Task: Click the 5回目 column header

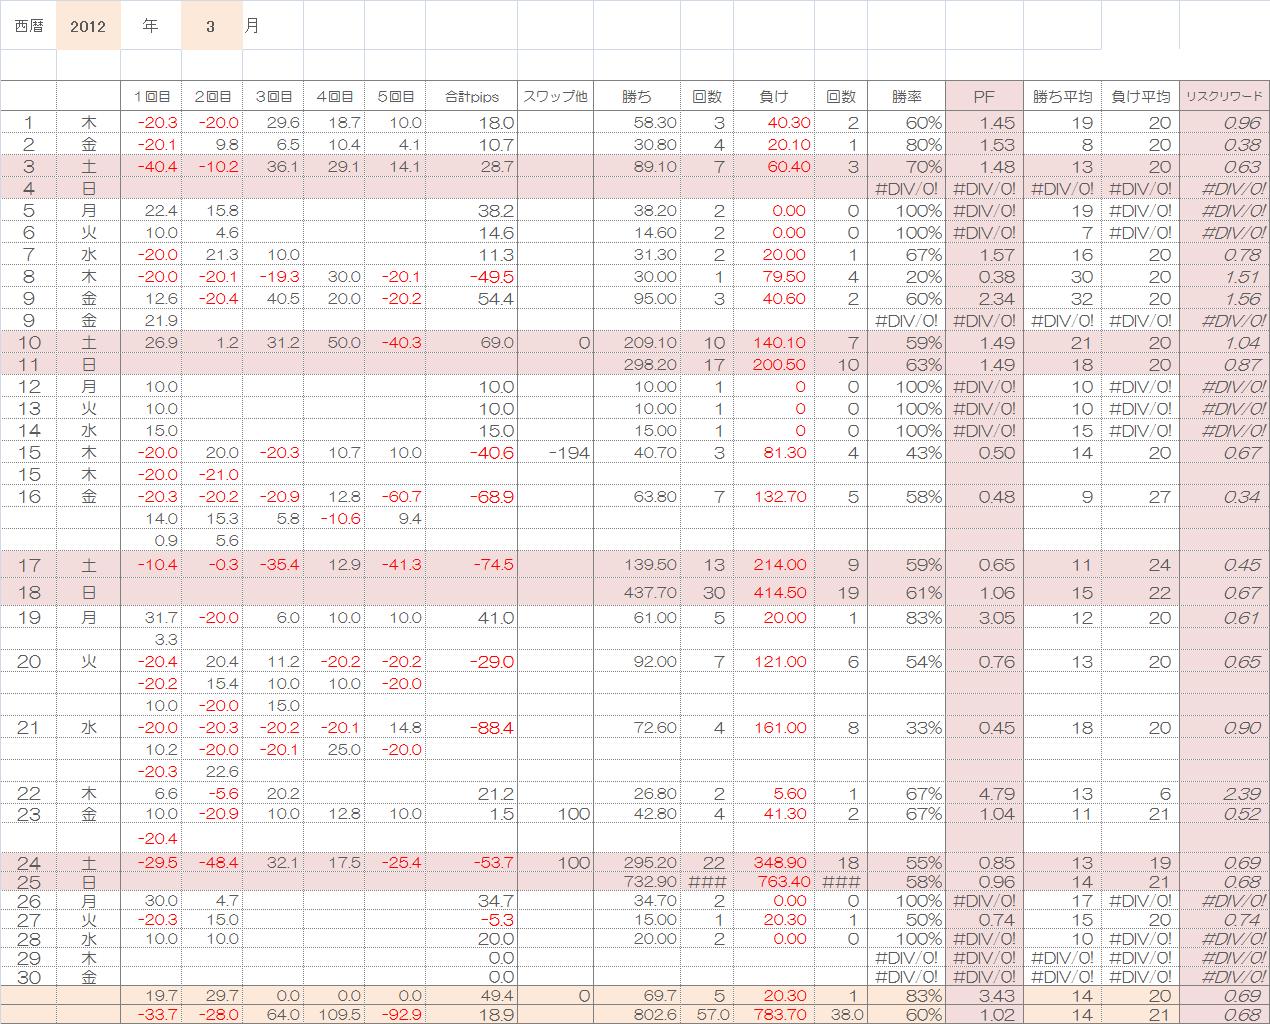Action: tap(395, 97)
